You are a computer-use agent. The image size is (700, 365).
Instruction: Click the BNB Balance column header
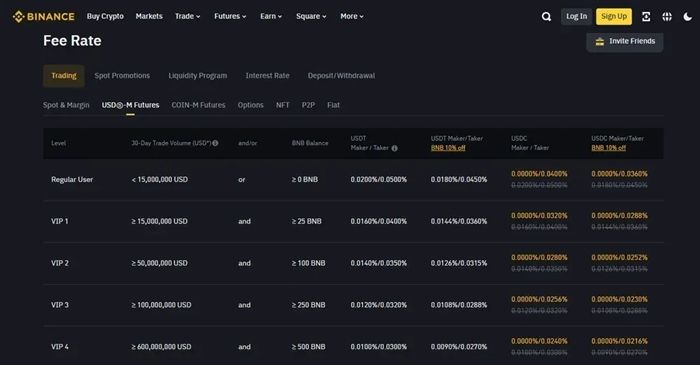click(x=310, y=143)
